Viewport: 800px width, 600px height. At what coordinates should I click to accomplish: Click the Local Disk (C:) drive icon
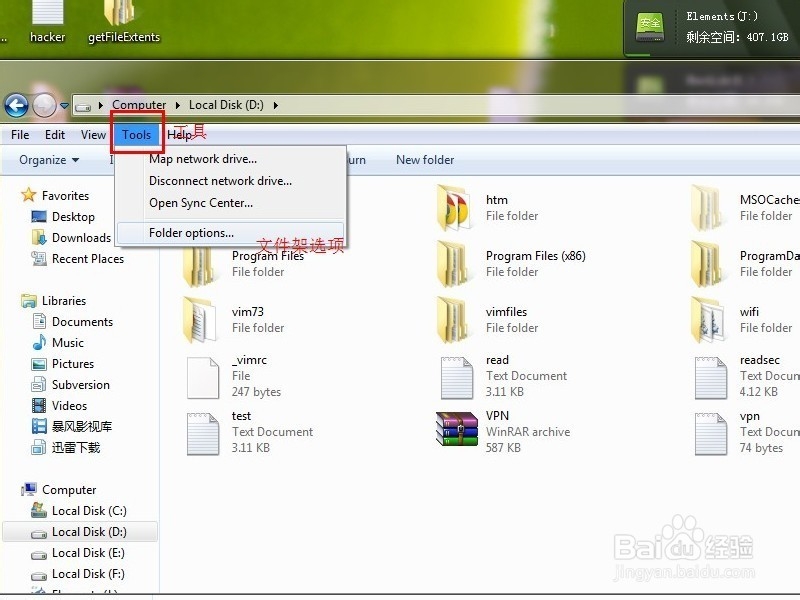pyautogui.click(x=39, y=510)
